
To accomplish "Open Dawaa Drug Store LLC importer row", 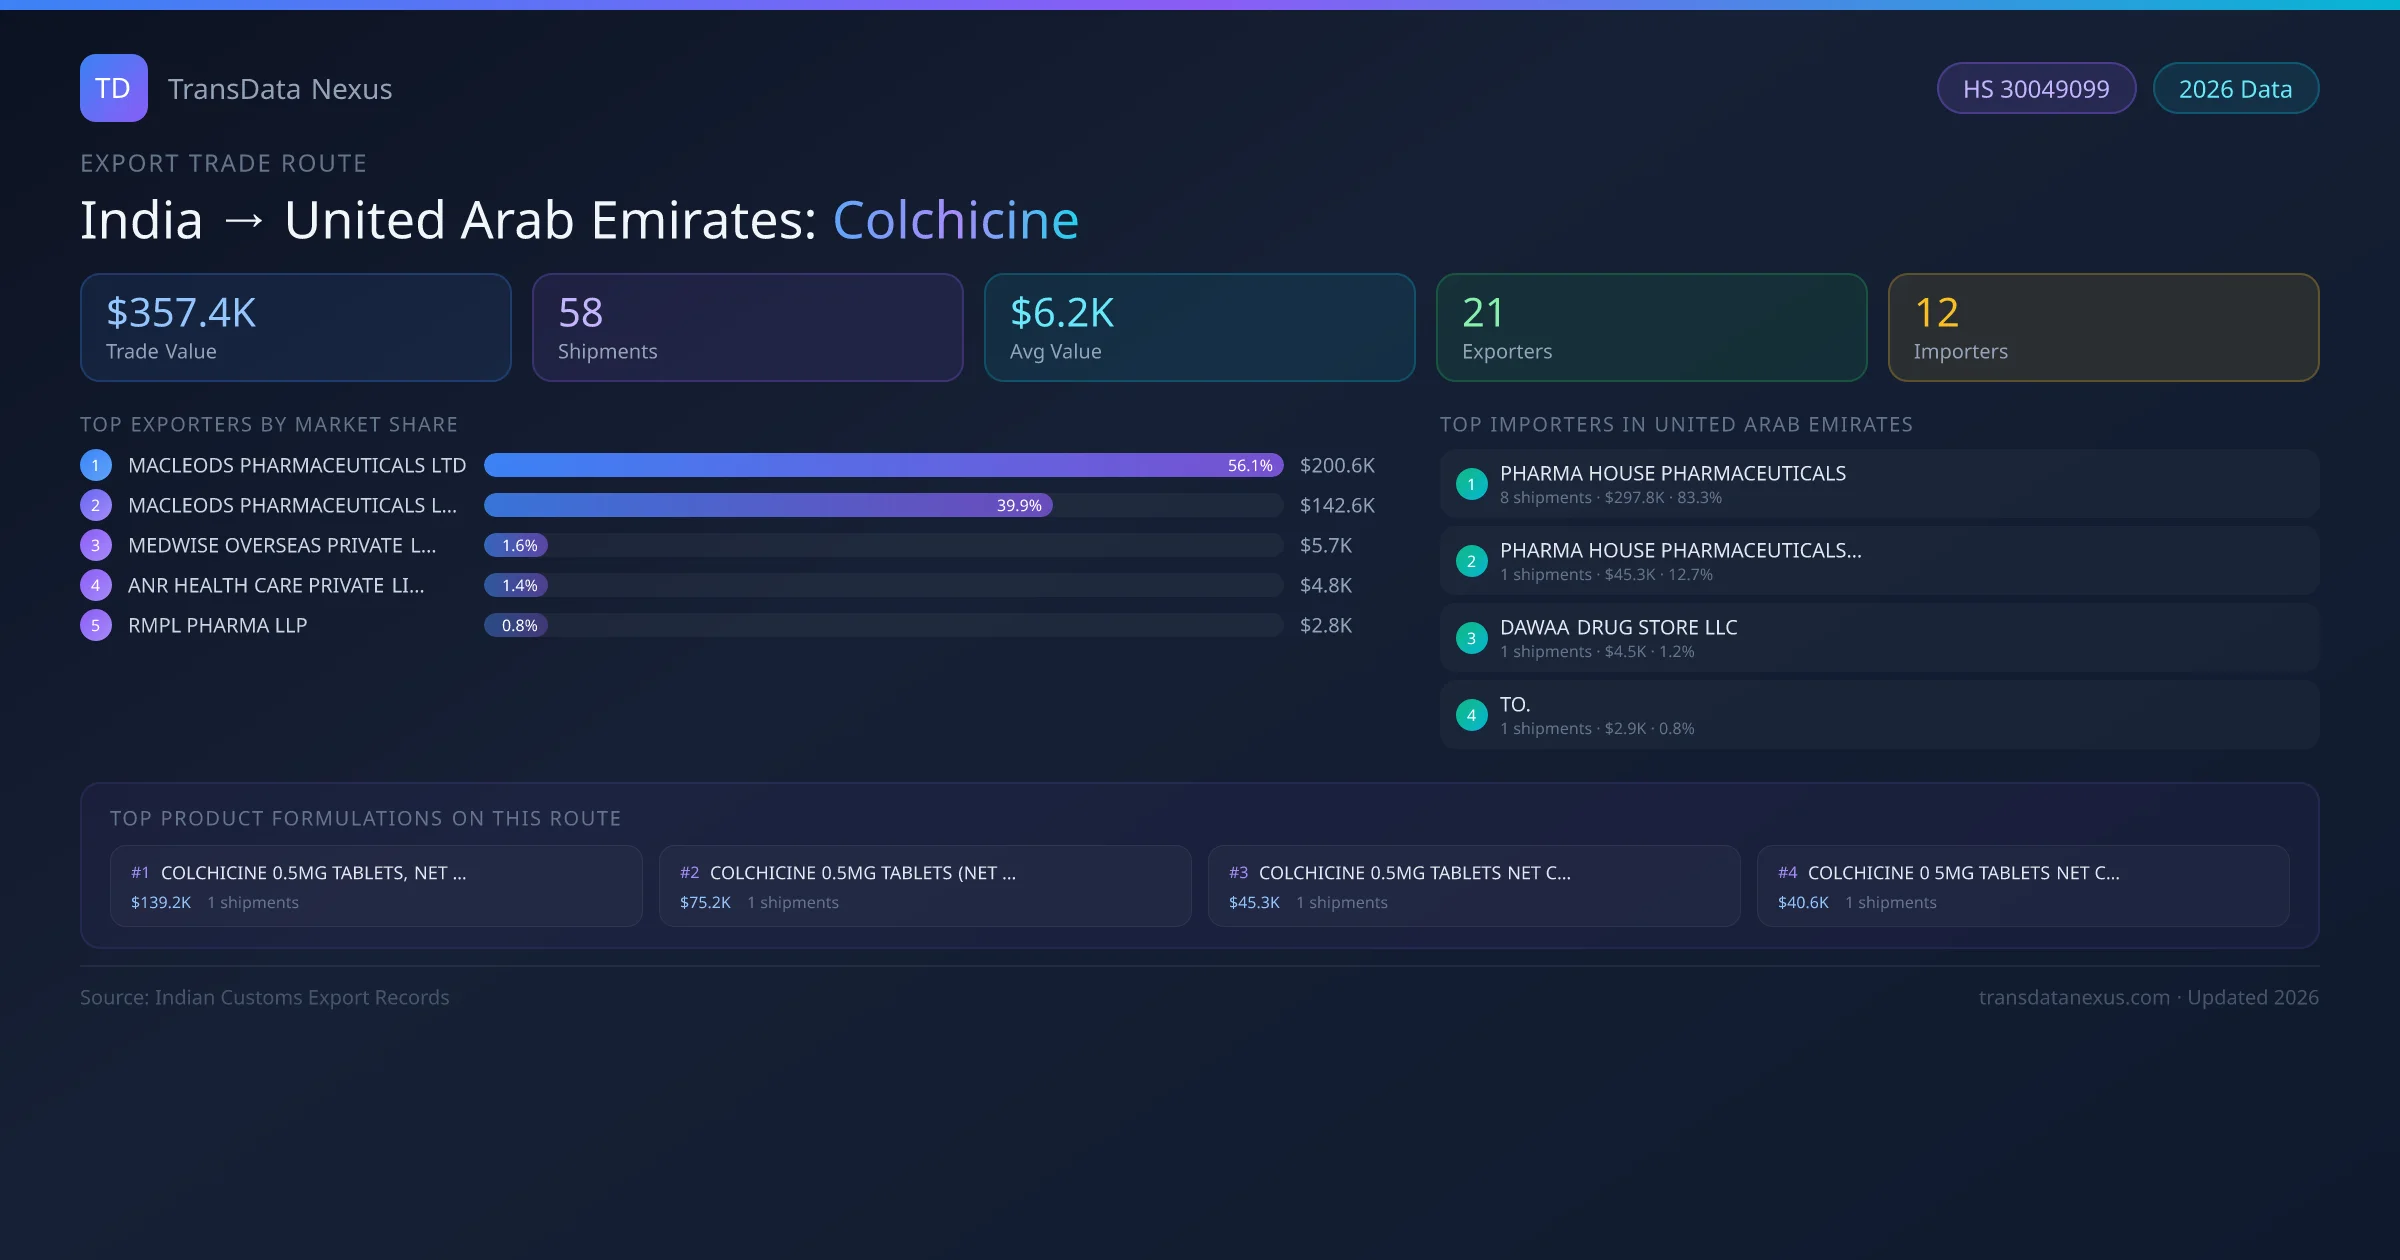I will click(1878, 638).
